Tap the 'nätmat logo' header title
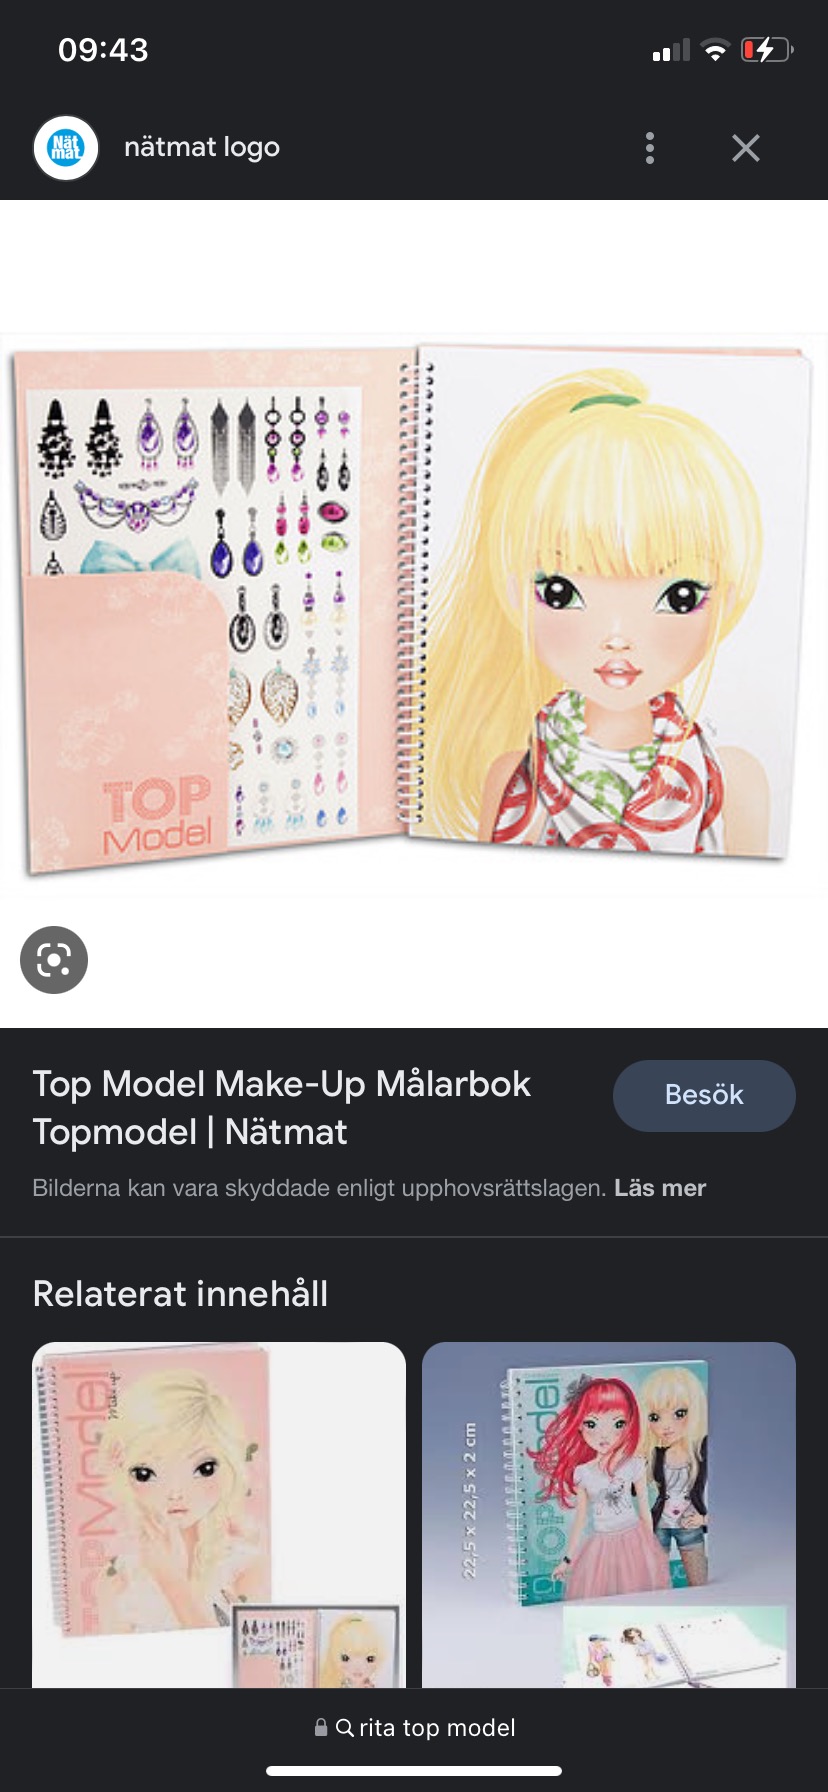The height and width of the screenshot is (1792, 828). pyautogui.click(x=202, y=148)
